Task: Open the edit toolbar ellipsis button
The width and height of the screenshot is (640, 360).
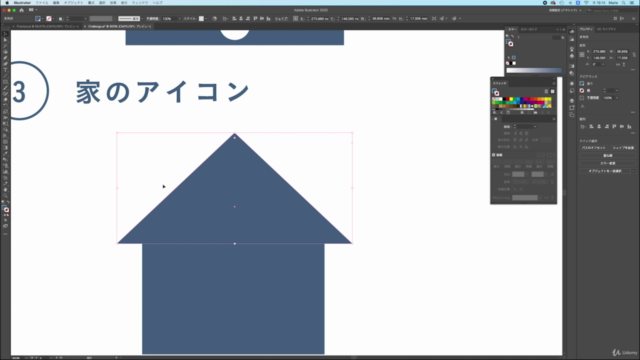Action: pos(5,234)
